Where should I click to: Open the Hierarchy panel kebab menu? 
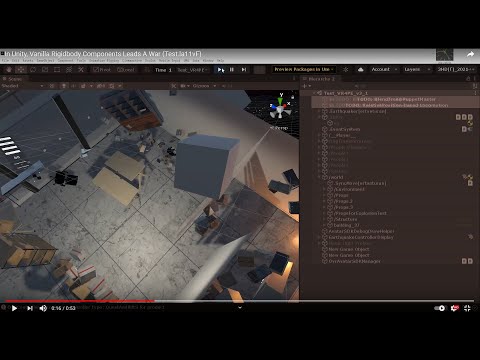coord(475,79)
